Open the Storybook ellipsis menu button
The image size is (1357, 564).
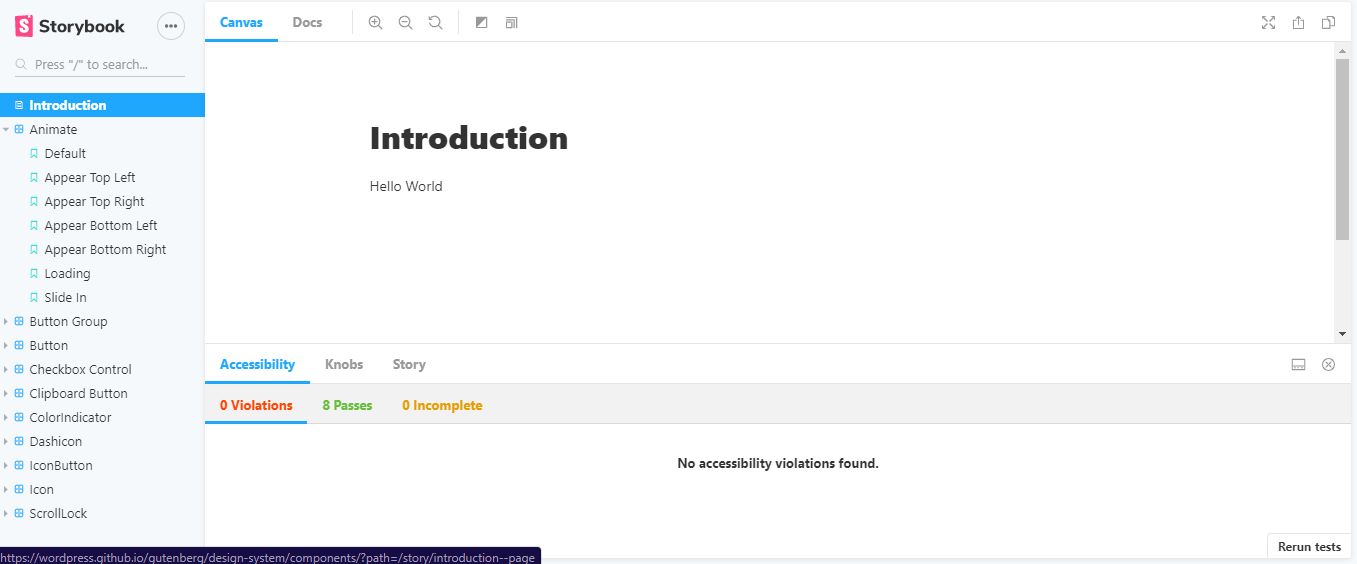pos(171,26)
